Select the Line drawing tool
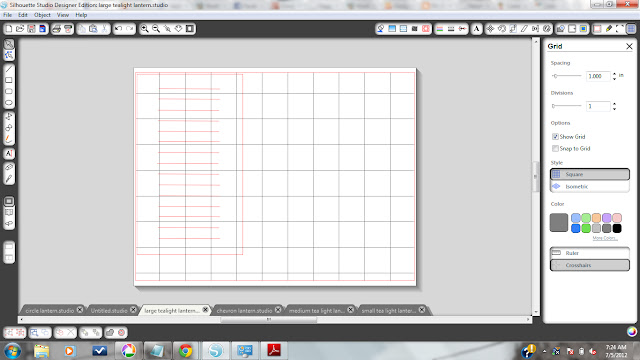Screen dimensions: 640x360 (x=9, y=69)
